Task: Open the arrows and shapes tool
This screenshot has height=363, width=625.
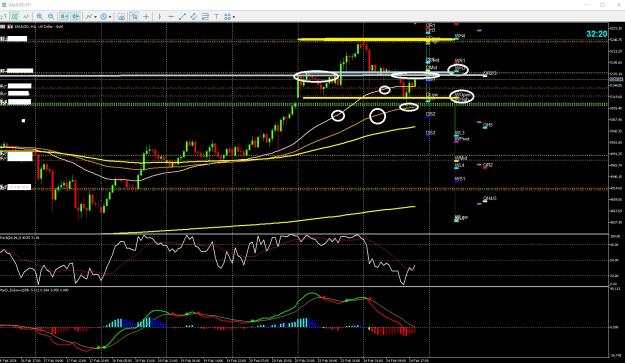Action: [x=227, y=17]
